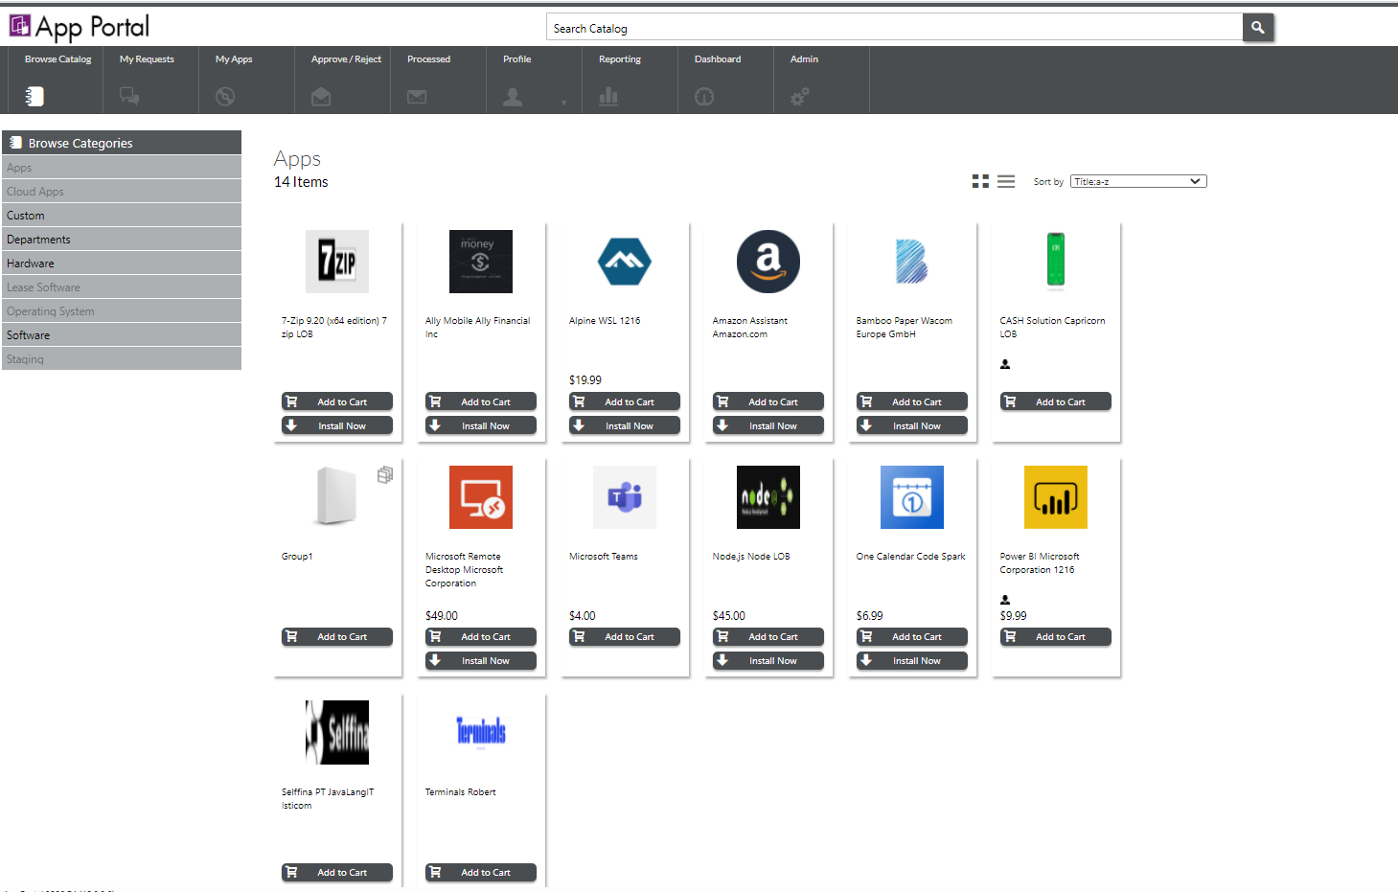Image resolution: width=1398 pixels, height=893 pixels.
Task: Go to the Dashboard tab
Action: [718, 78]
